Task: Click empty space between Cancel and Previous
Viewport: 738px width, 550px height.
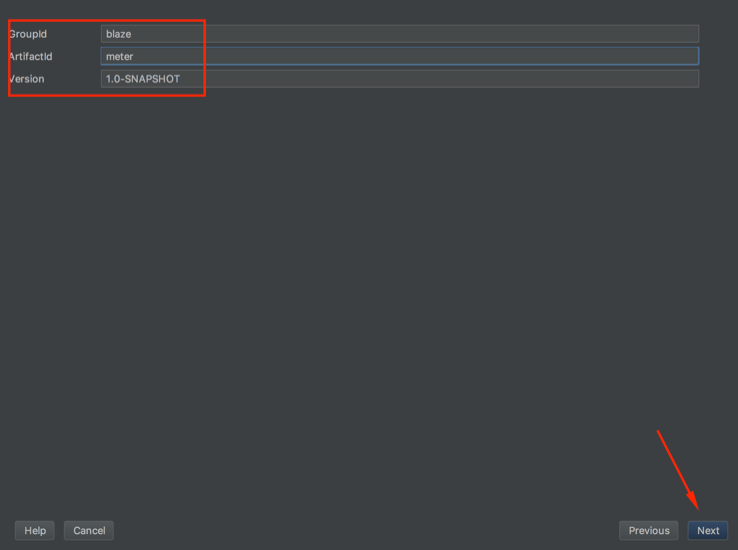Action: pyautogui.click(x=365, y=530)
